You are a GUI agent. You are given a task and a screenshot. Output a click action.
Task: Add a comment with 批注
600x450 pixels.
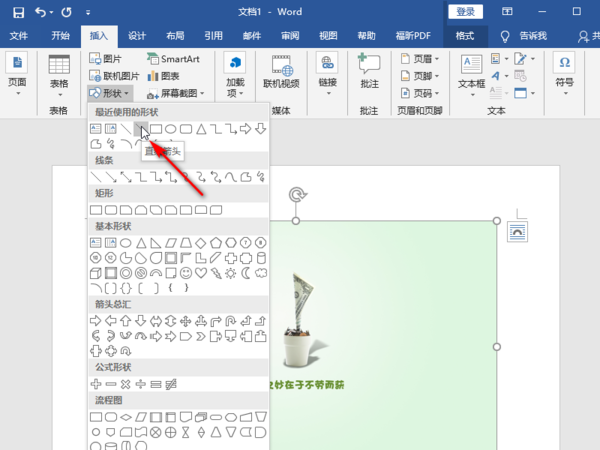click(369, 72)
